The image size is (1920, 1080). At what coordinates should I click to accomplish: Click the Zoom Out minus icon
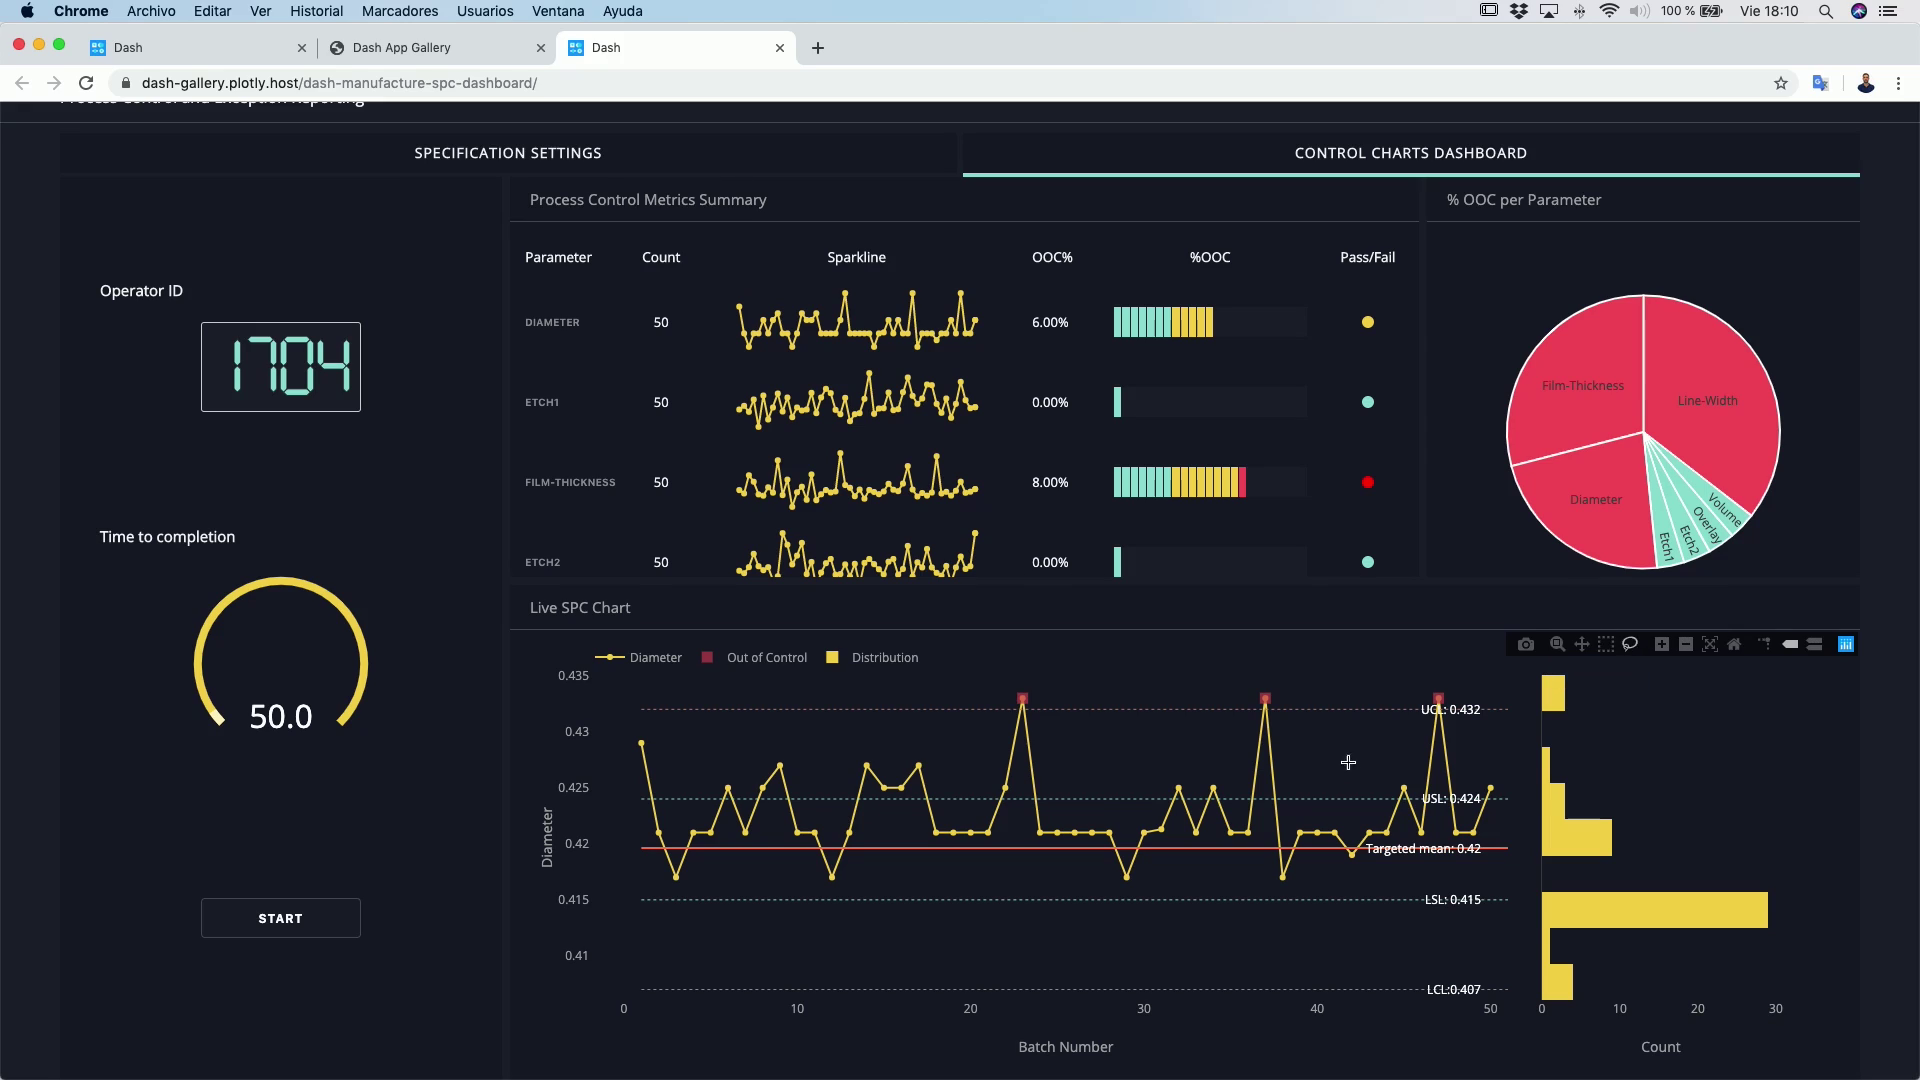tap(1686, 645)
